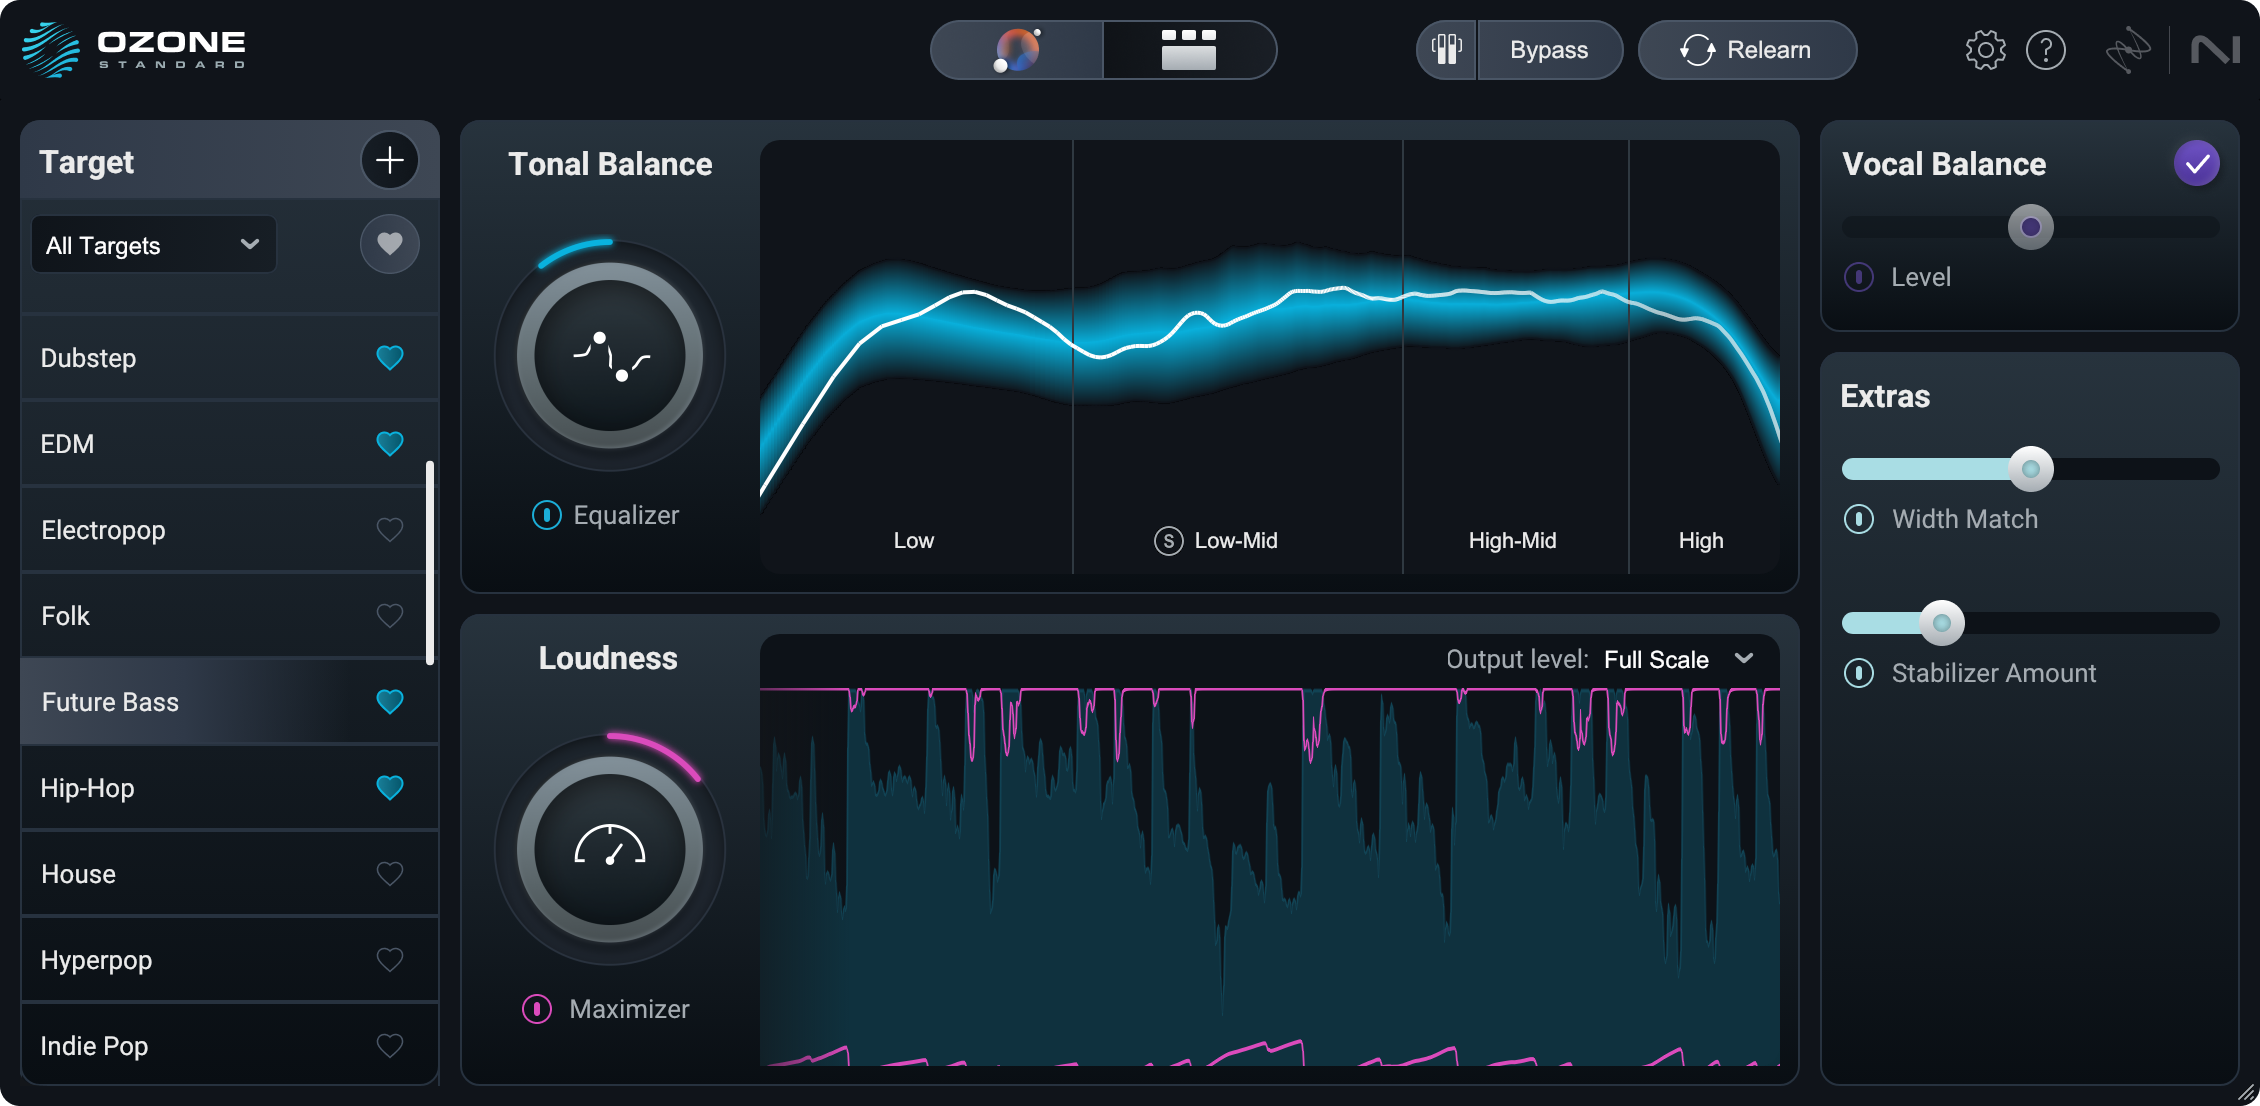The width and height of the screenshot is (2260, 1106).
Task: Toggle the Maximizer power button
Action: (538, 1009)
